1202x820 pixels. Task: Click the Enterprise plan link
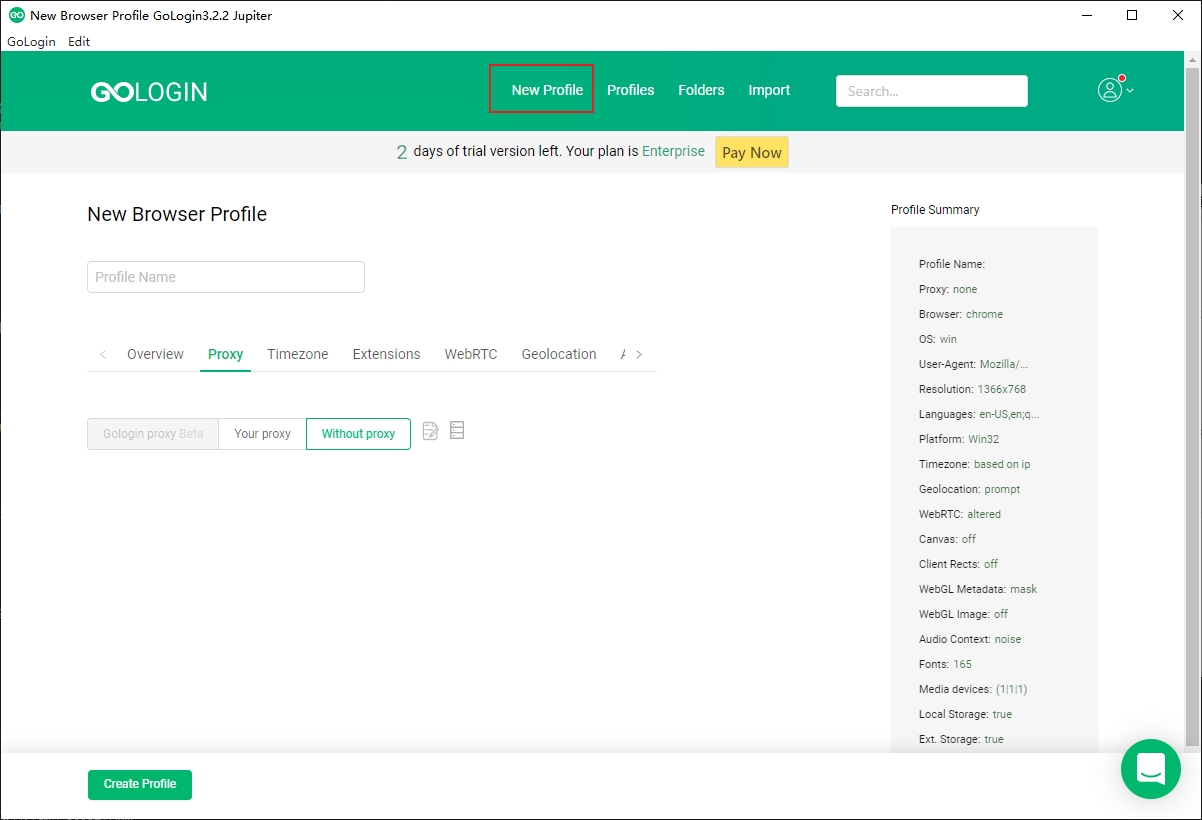click(673, 151)
